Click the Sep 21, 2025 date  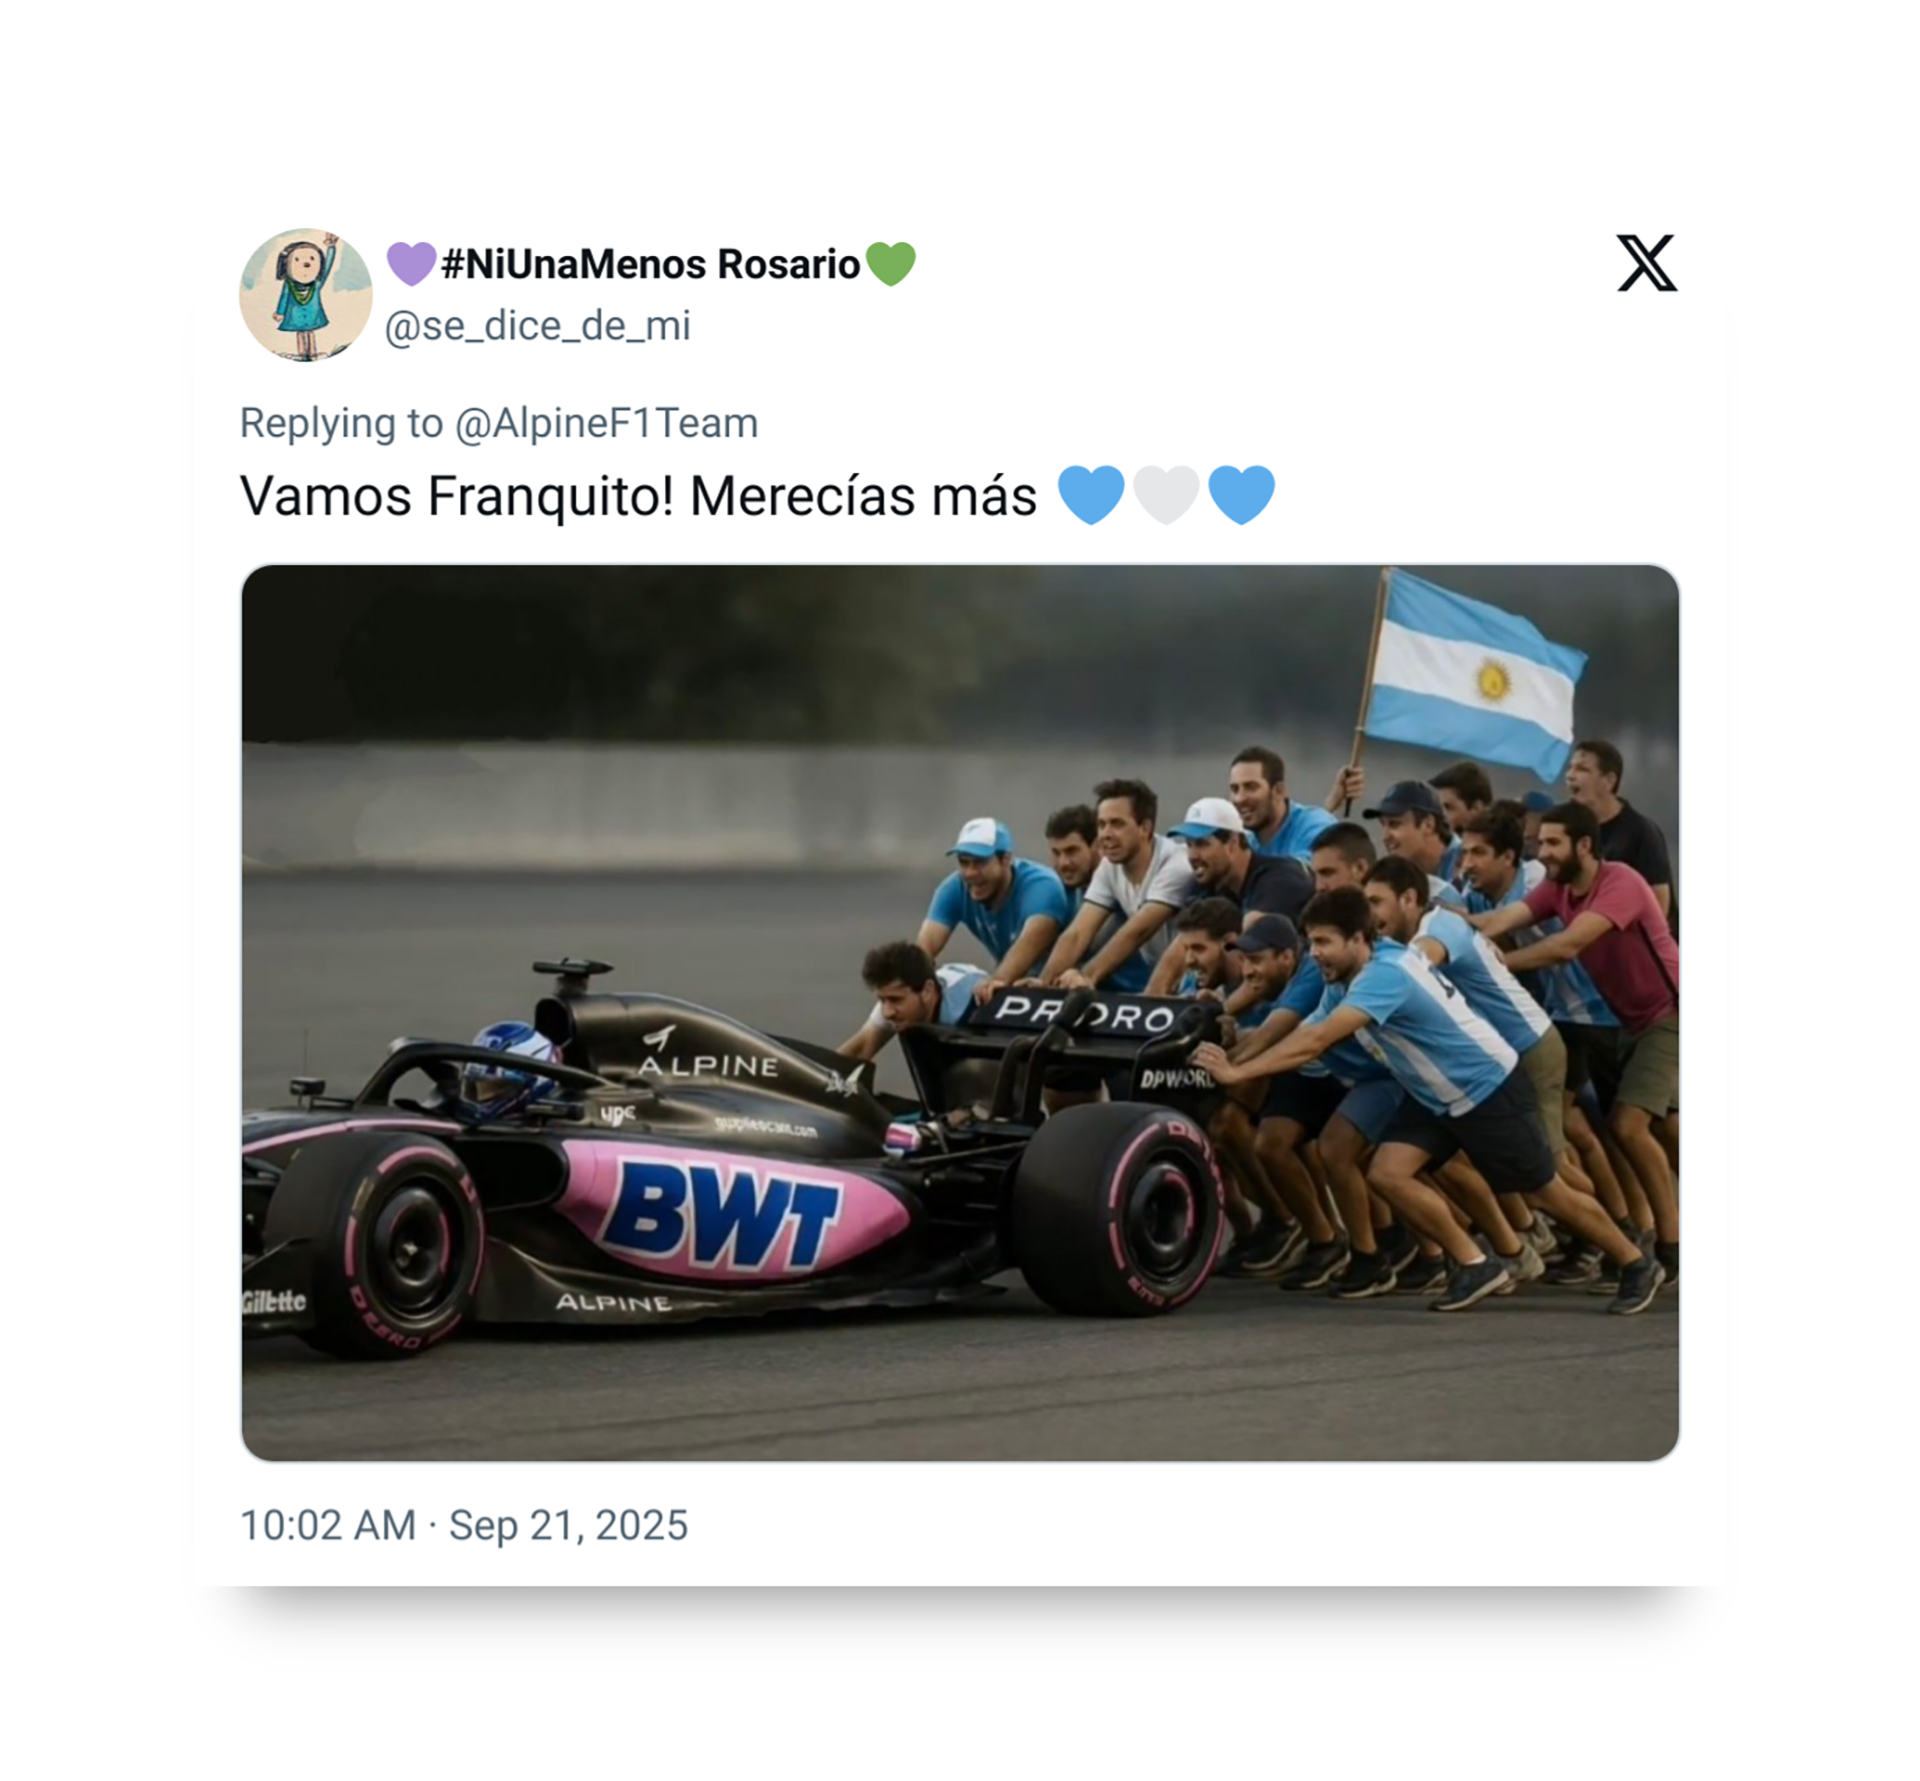[x=568, y=1525]
